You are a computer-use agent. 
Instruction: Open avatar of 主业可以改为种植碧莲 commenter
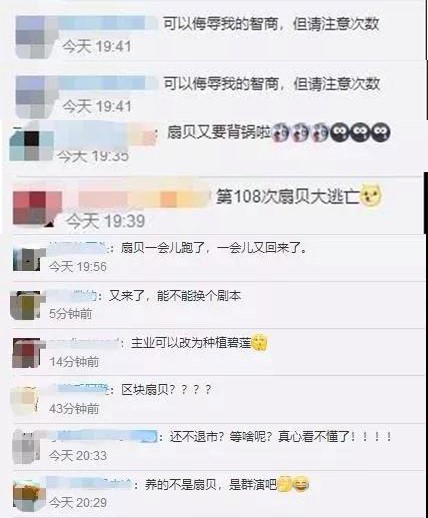coord(26,353)
